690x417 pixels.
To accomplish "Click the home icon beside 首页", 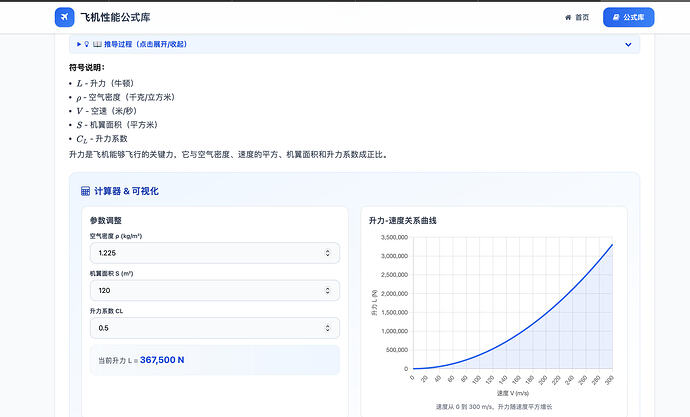I will (569, 18).
